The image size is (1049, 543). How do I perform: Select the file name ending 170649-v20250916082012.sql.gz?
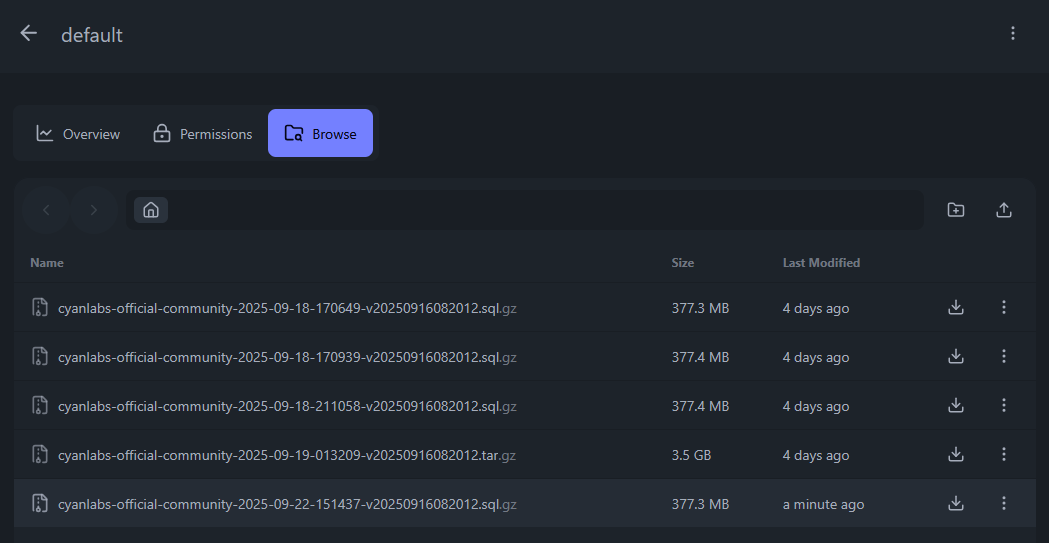coord(287,308)
